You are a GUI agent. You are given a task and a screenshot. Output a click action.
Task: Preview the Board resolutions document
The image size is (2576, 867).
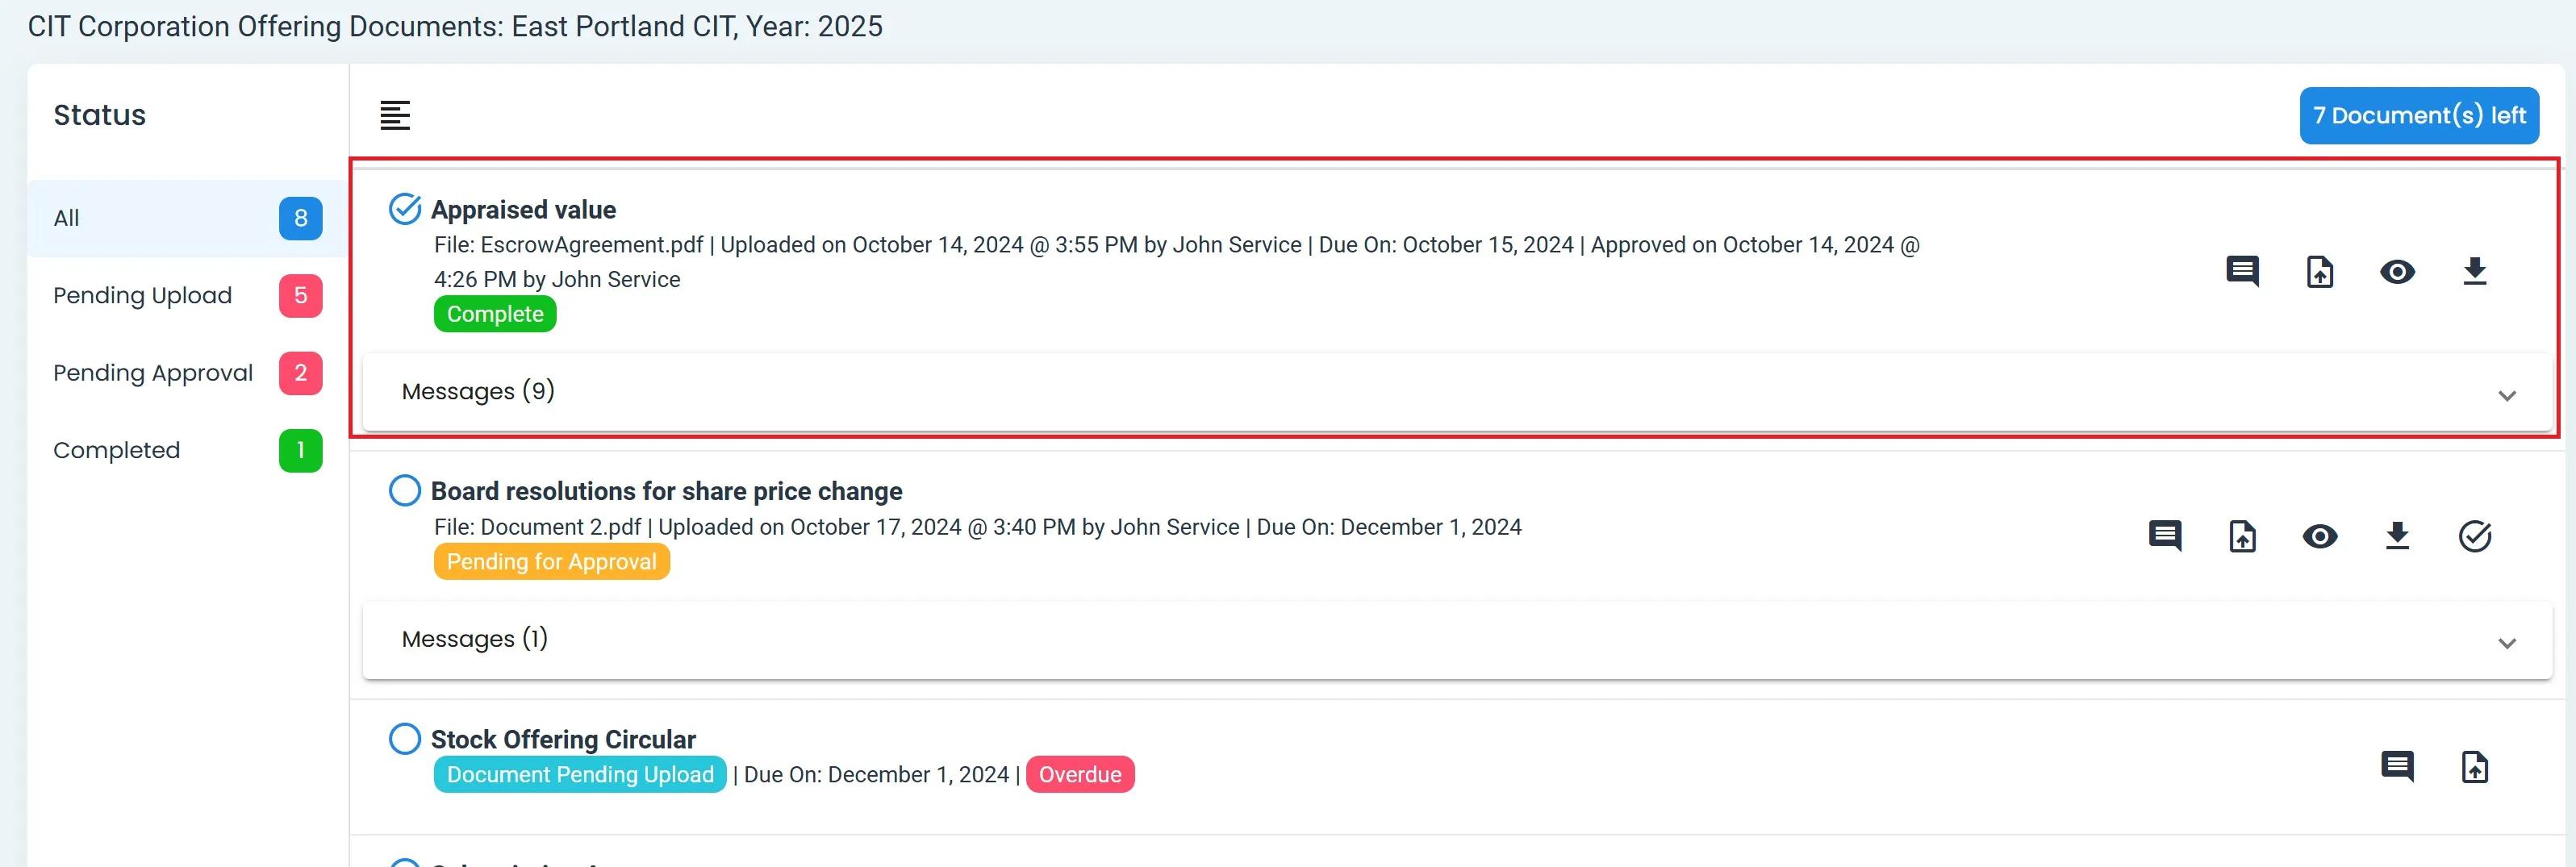pos(2320,536)
